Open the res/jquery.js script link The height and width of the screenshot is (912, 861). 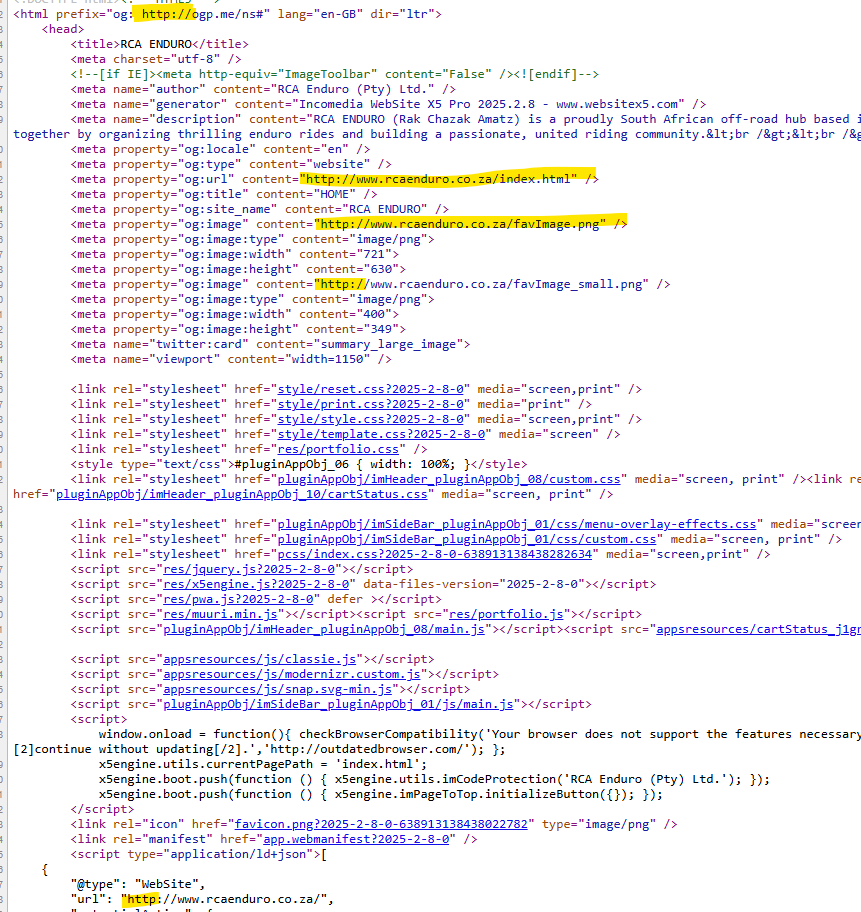coord(249,569)
